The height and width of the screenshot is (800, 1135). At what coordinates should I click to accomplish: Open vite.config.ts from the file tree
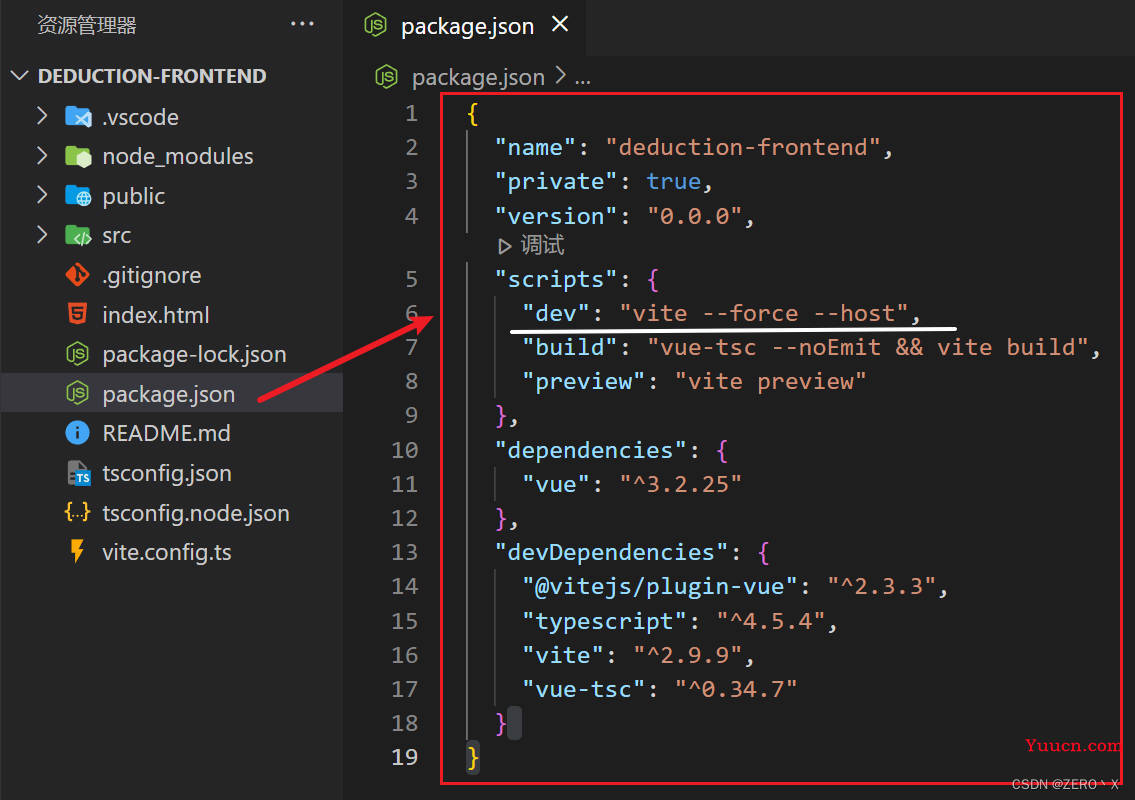coord(167,552)
